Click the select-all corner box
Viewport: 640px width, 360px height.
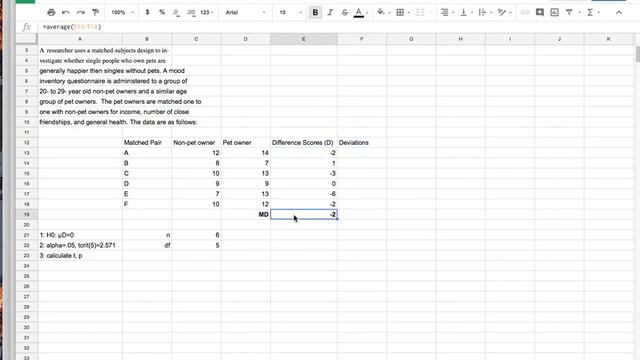click(27, 39)
